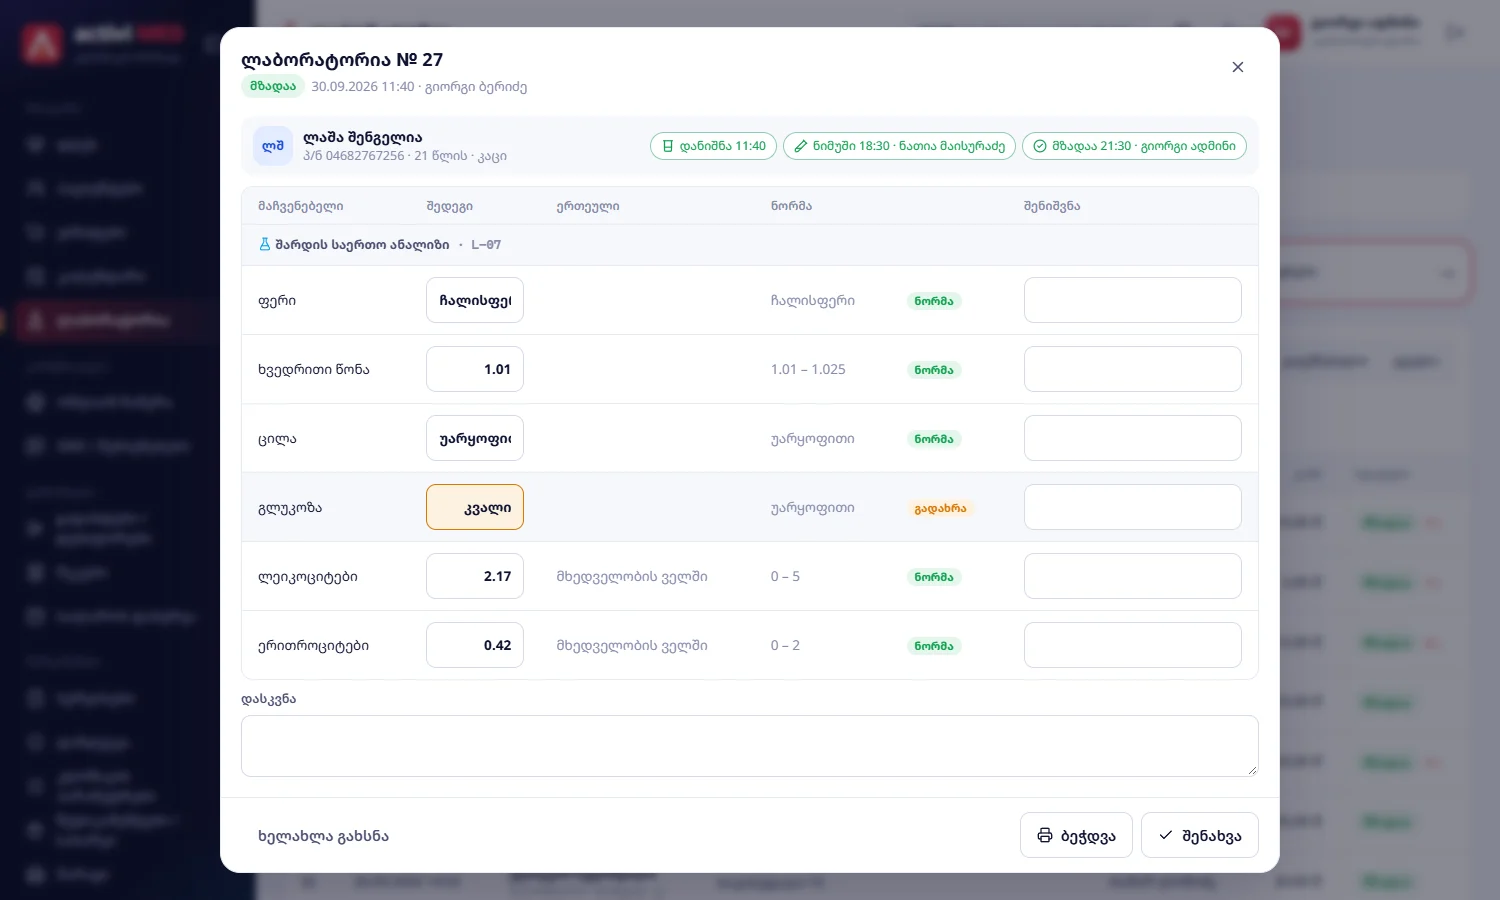
Task: Click the checkmark icon on შენახვა button
Action: pyautogui.click(x=1166, y=835)
